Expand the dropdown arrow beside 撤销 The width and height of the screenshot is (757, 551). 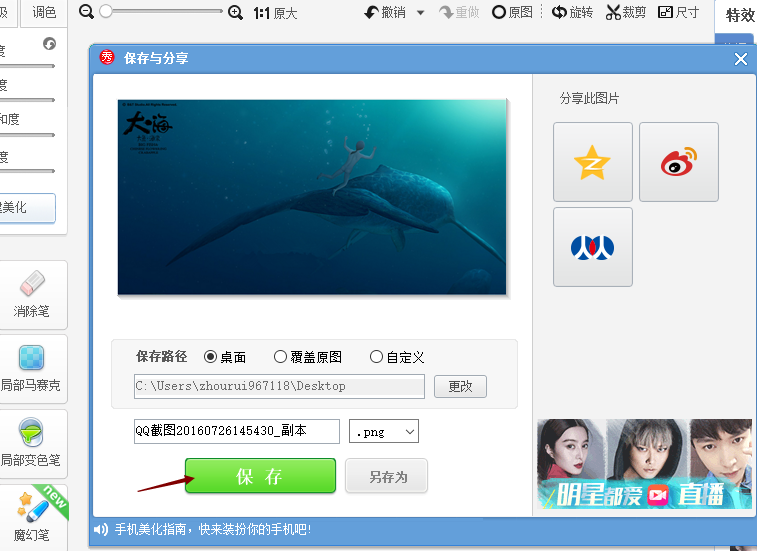click(x=421, y=13)
